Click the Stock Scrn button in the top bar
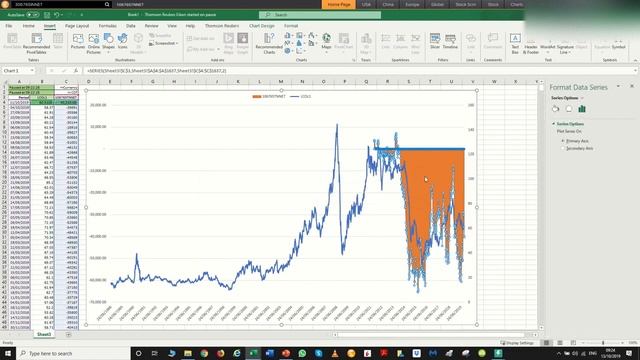This screenshot has height=360, width=640. (466, 4)
